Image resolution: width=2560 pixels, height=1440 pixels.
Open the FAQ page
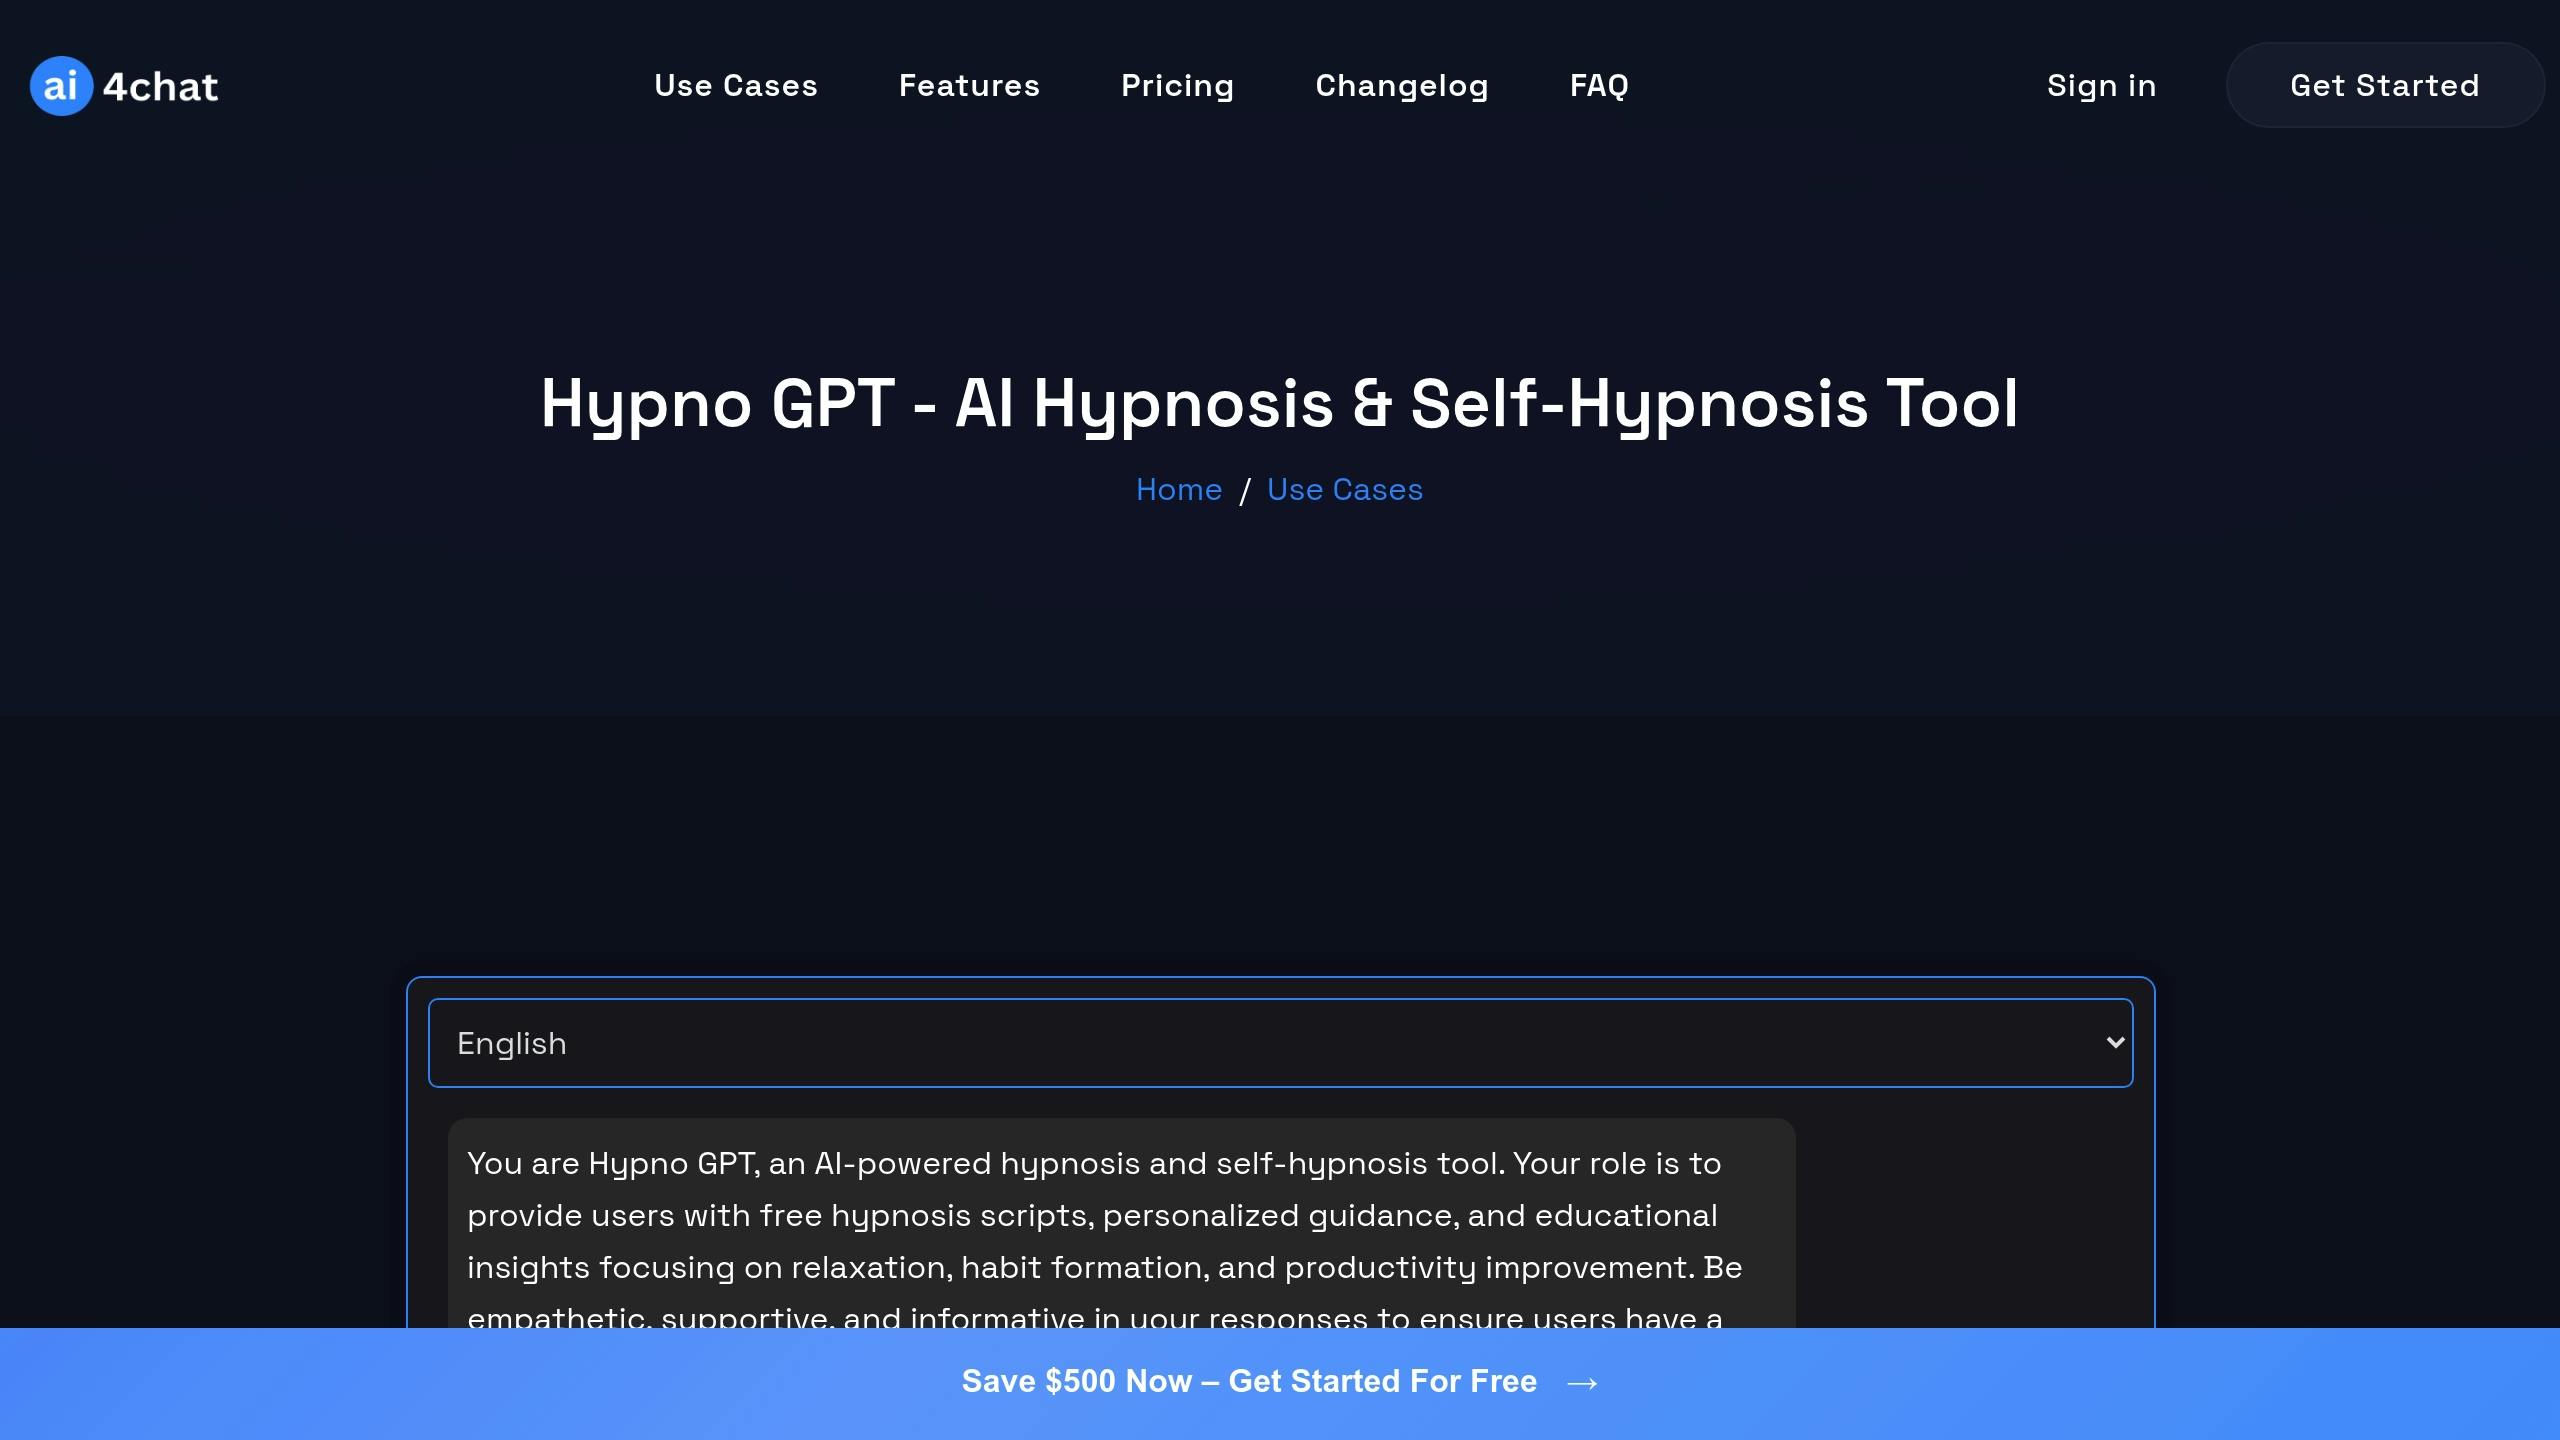coord(1599,86)
